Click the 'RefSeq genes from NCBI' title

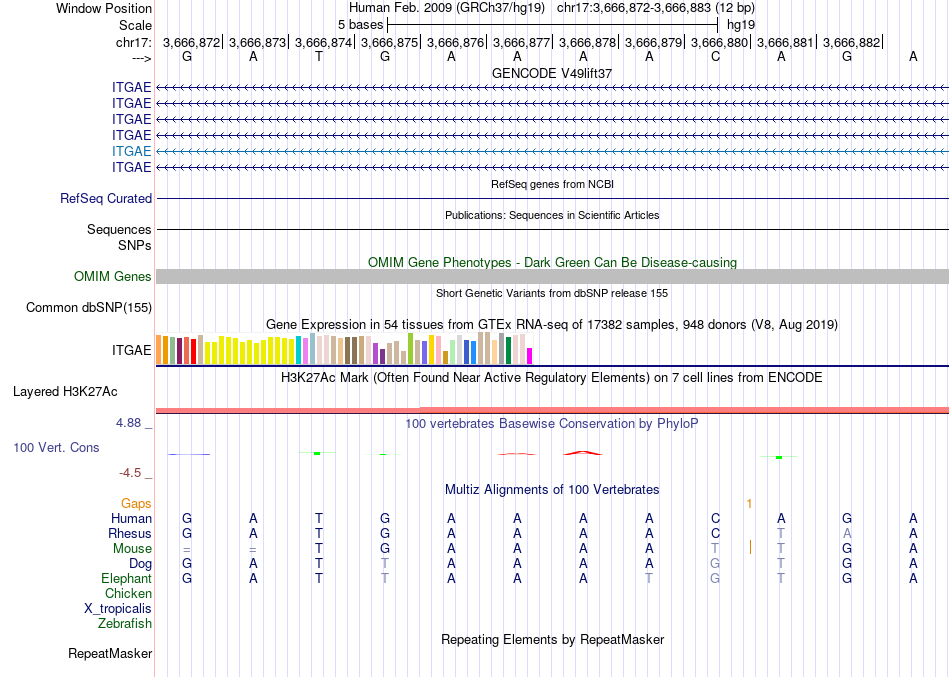[x=552, y=184]
